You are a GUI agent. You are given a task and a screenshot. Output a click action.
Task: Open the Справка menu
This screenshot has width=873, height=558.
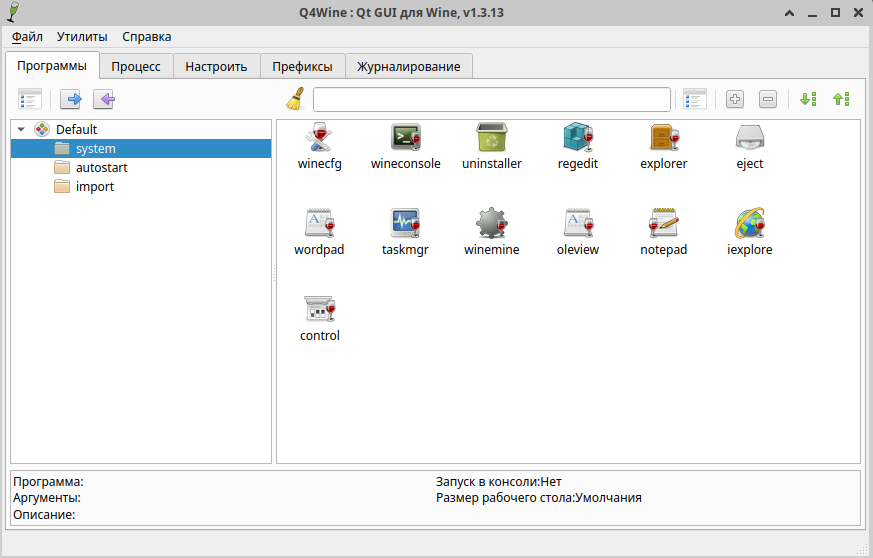coord(146,37)
